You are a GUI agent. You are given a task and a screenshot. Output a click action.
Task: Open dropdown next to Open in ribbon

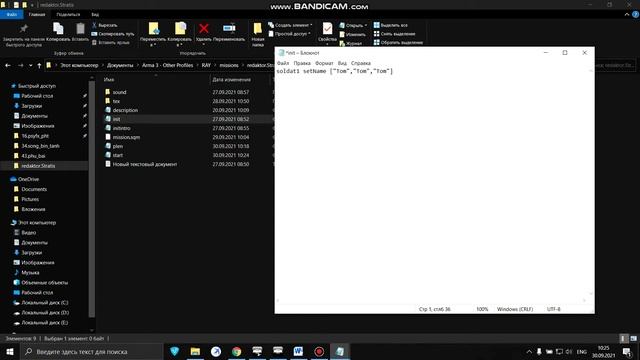coord(365,25)
